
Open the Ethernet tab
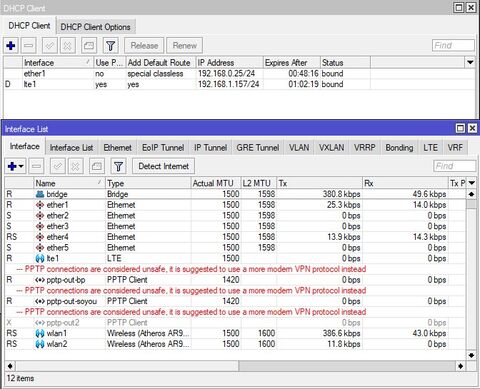pos(117,147)
